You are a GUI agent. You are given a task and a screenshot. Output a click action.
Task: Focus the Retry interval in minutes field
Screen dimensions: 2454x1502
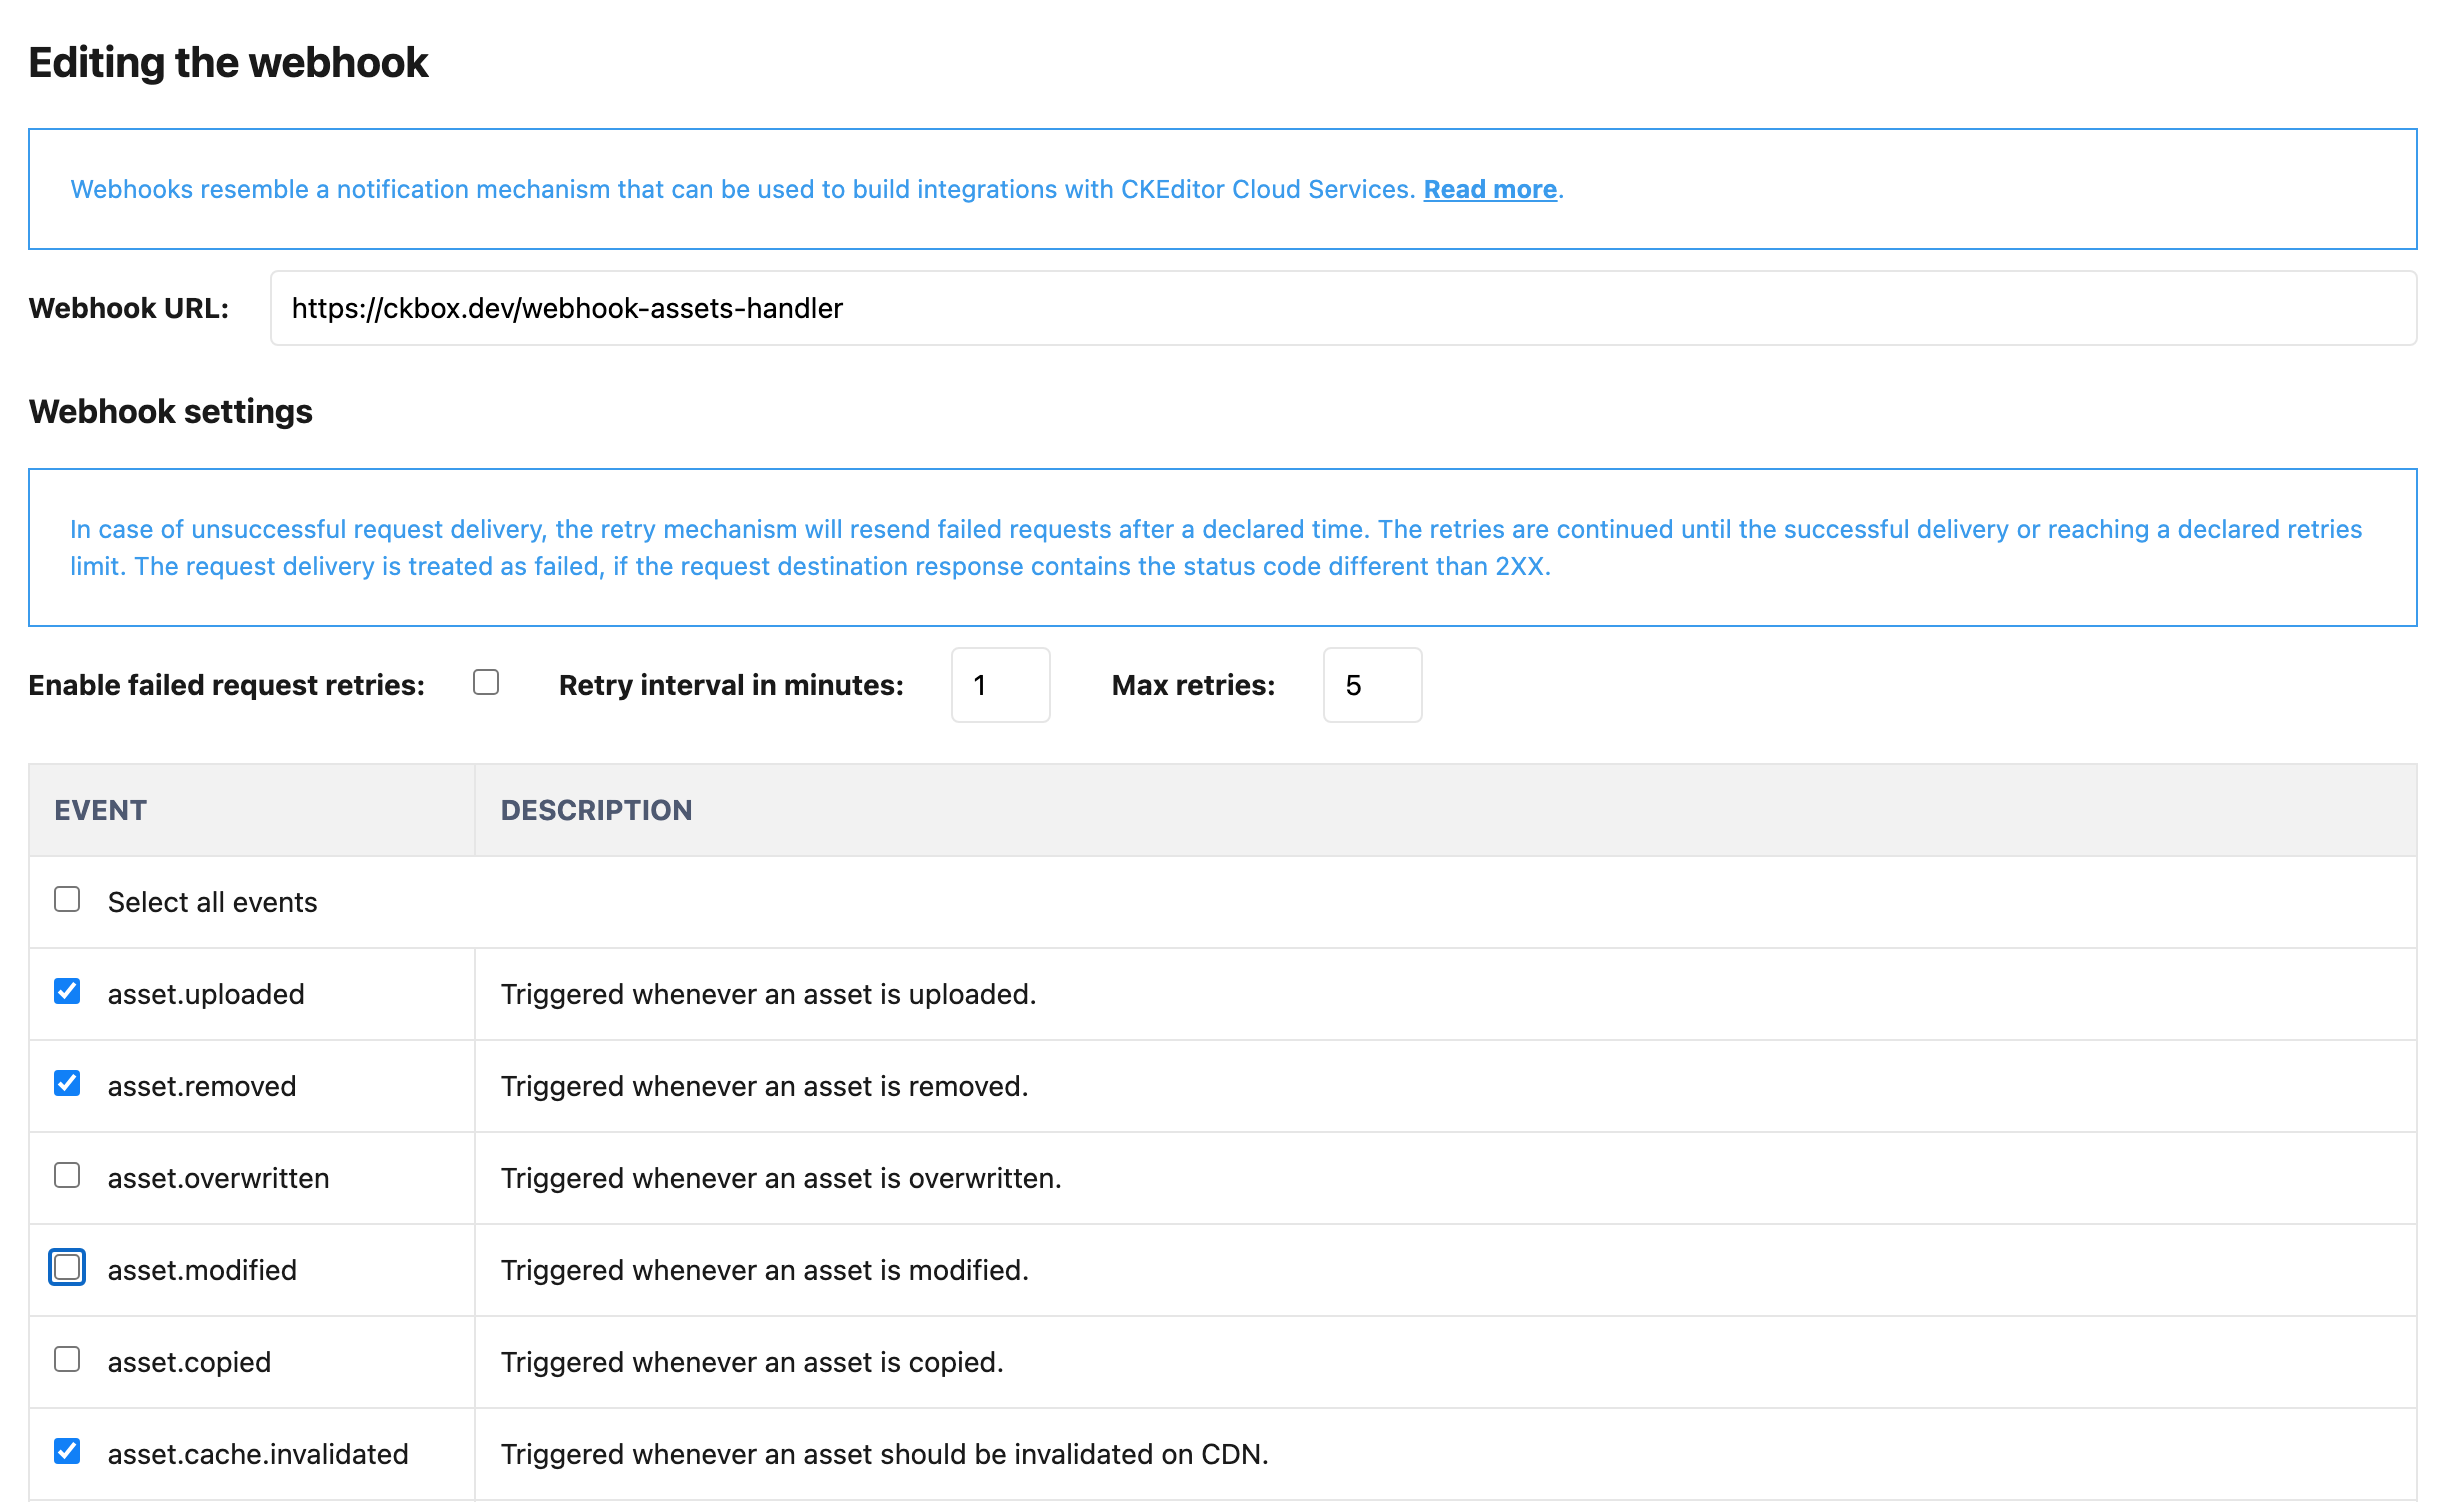click(1000, 685)
